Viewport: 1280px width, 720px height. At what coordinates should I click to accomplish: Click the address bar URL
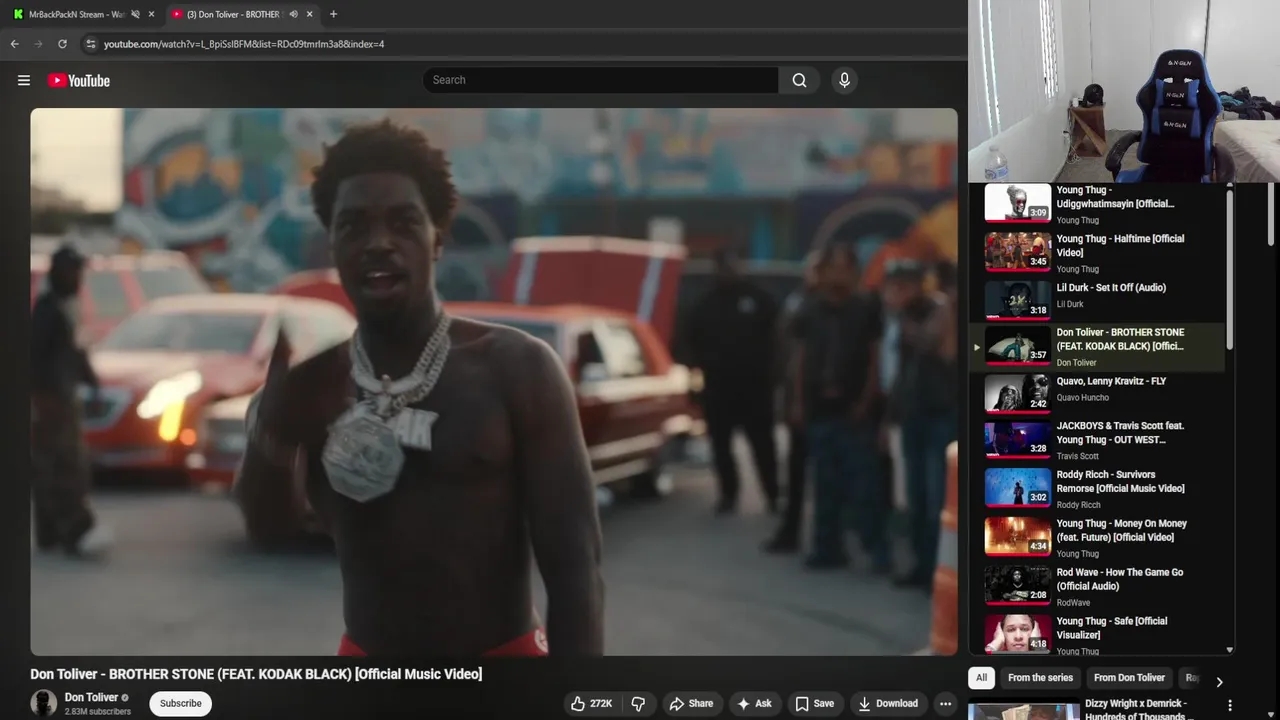(x=244, y=44)
